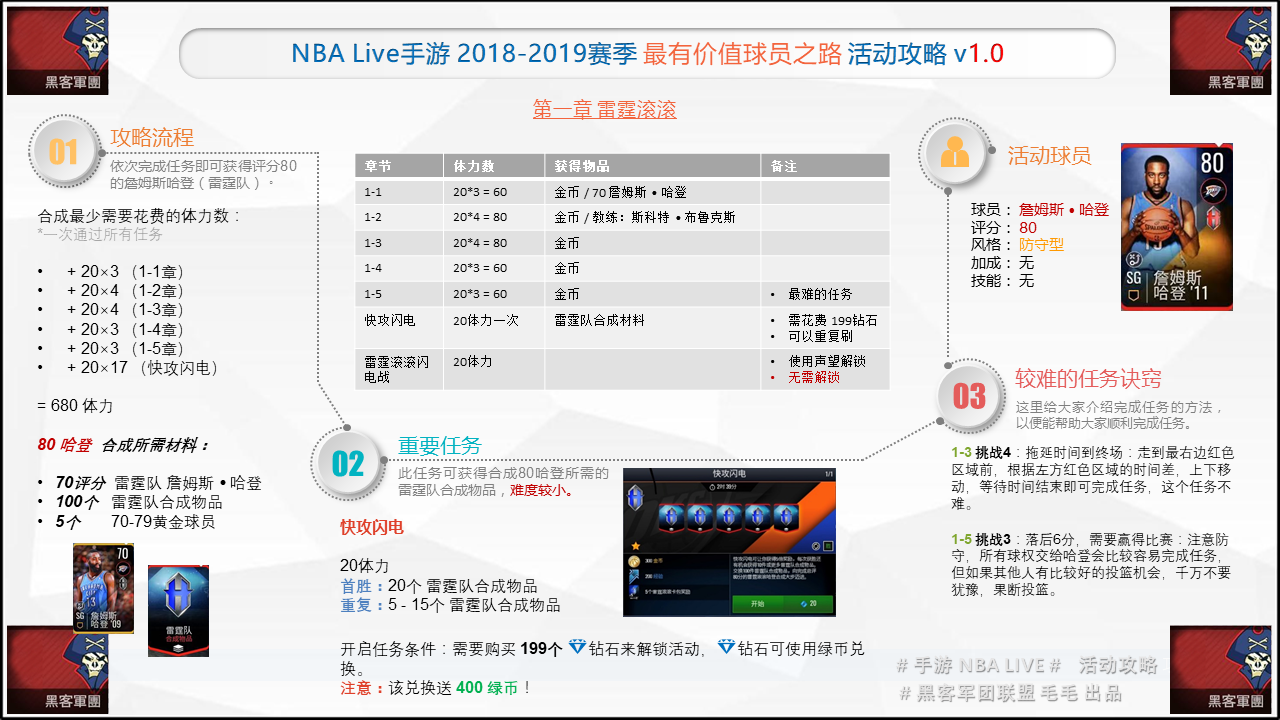
Task: Click the 攻略流程 section heading
Action: (152, 137)
